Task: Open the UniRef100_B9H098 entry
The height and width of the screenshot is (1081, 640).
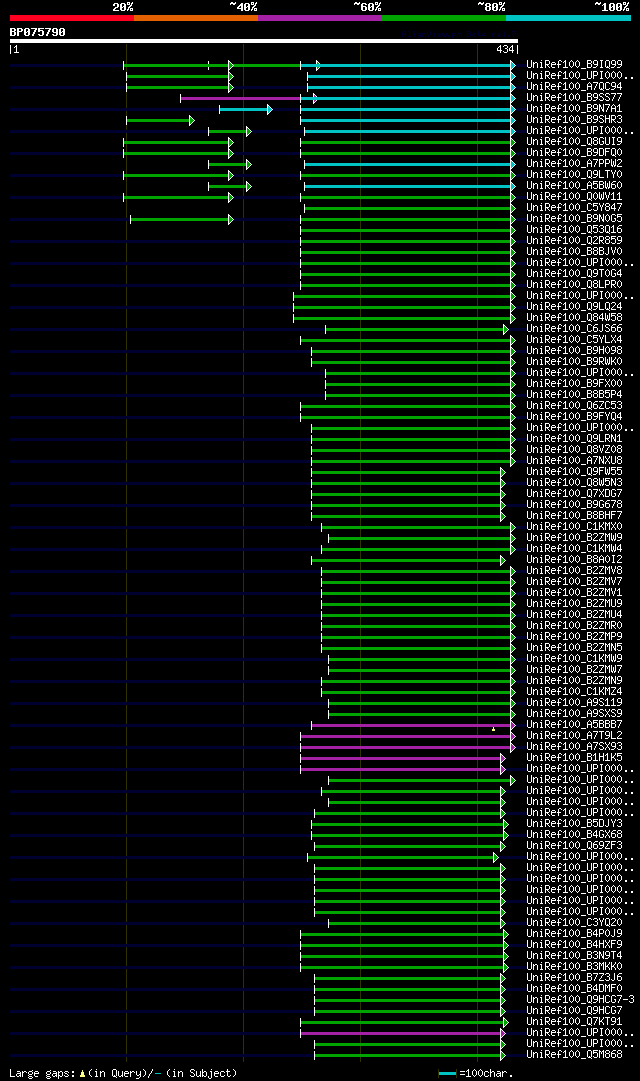Action: pyautogui.click(x=574, y=351)
